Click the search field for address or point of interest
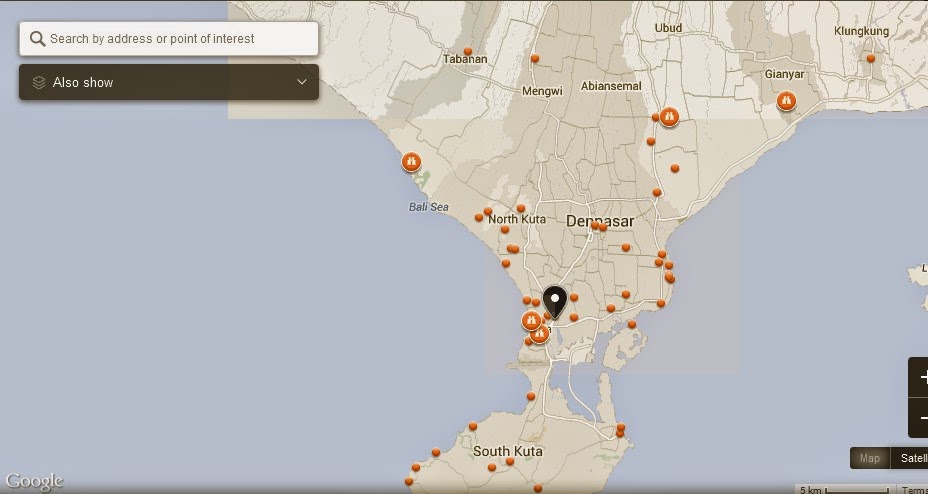This screenshot has height=494, width=928. (x=169, y=39)
